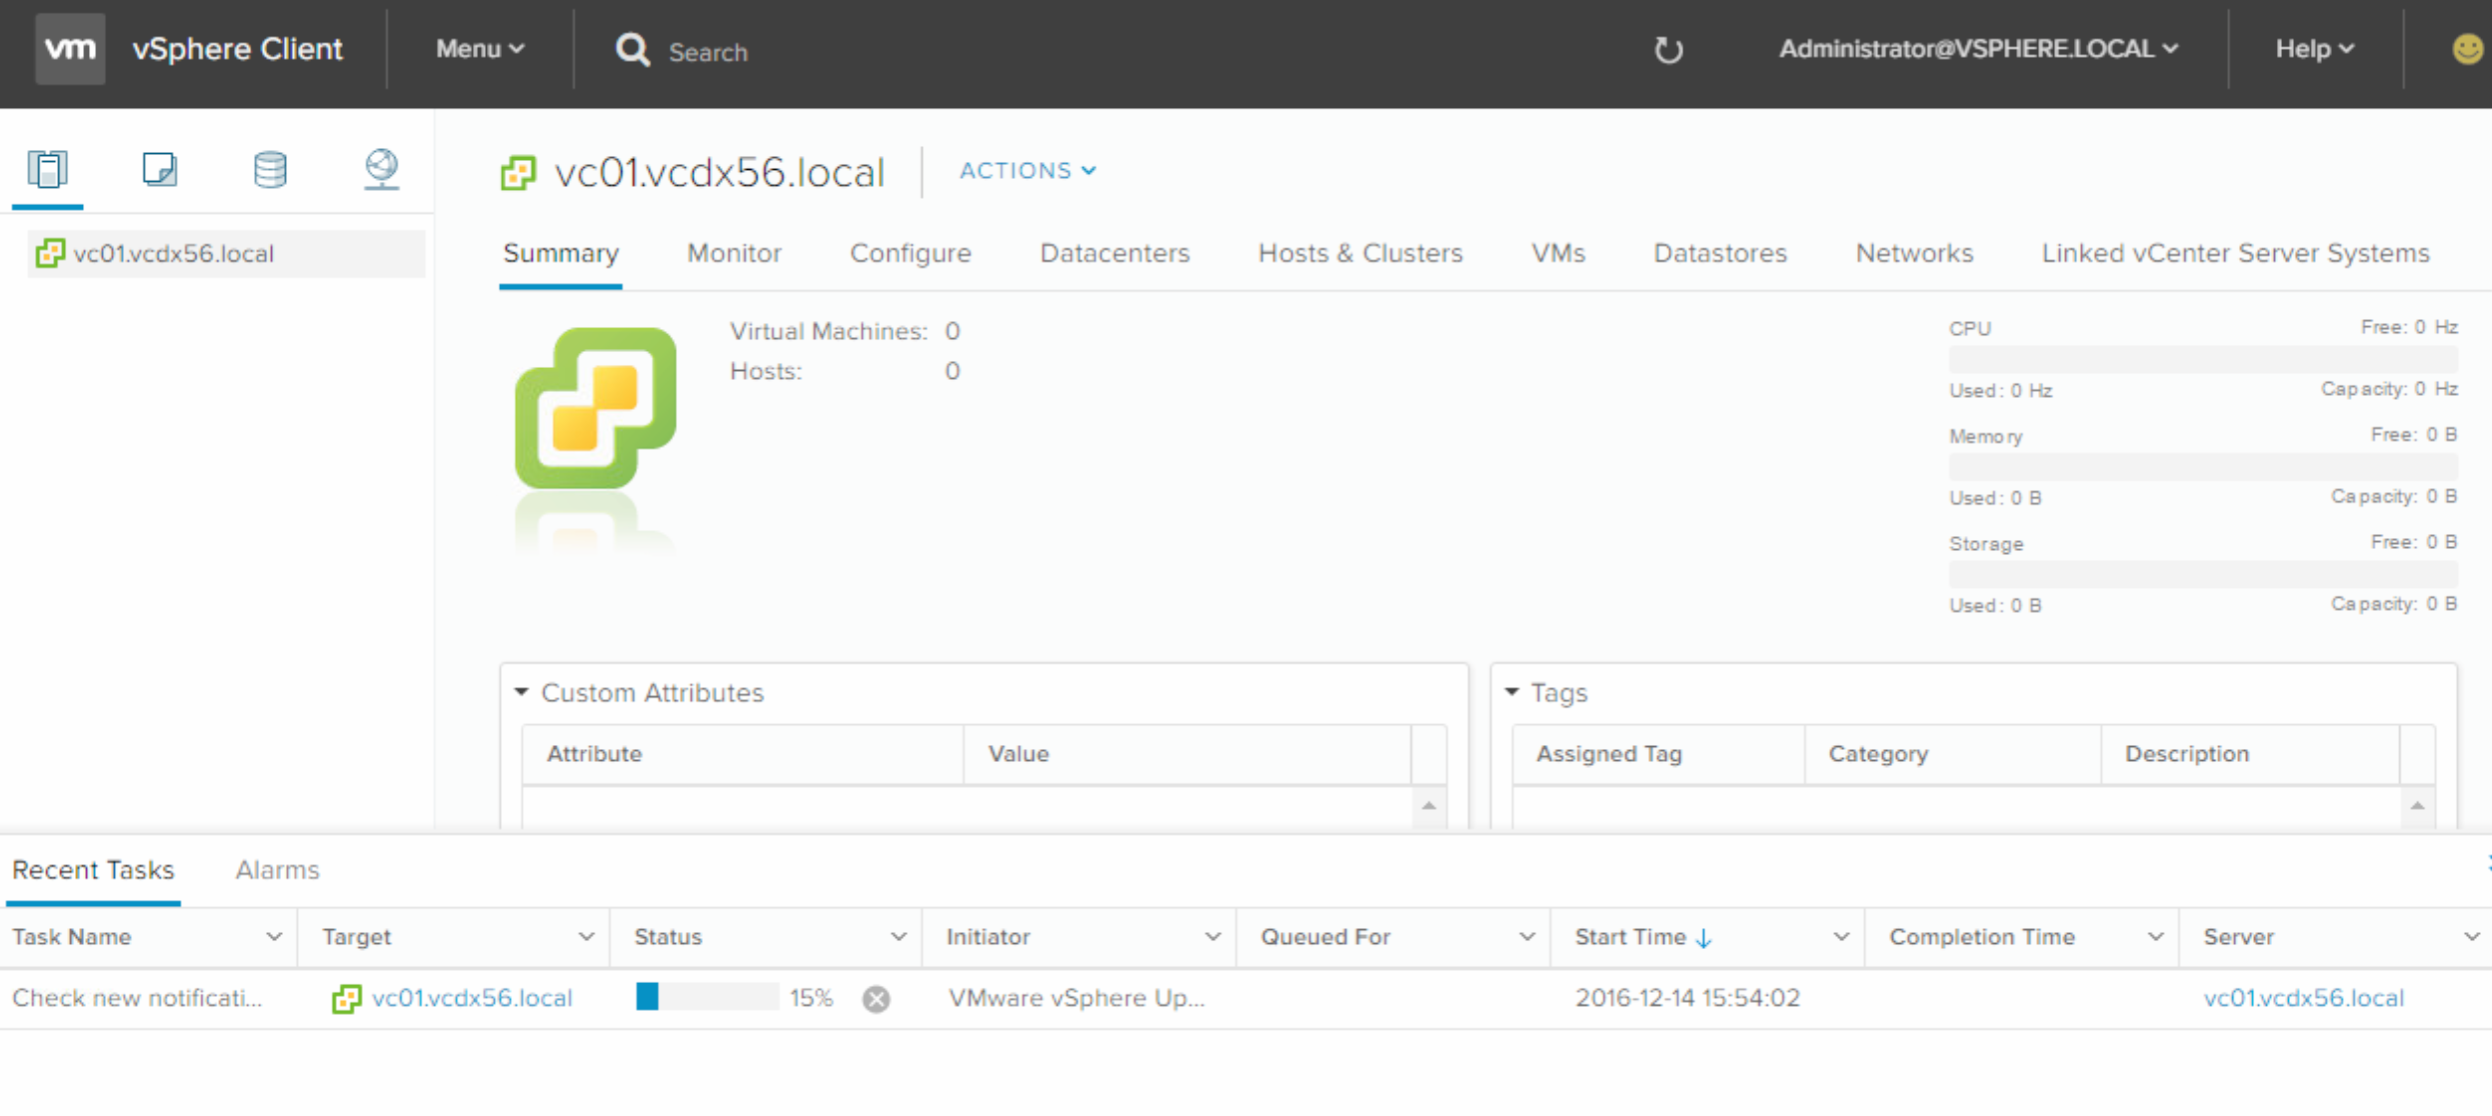Open vc01.vcdx56.local link in Server column
The width and height of the screenshot is (2492, 1116).
(x=2303, y=998)
